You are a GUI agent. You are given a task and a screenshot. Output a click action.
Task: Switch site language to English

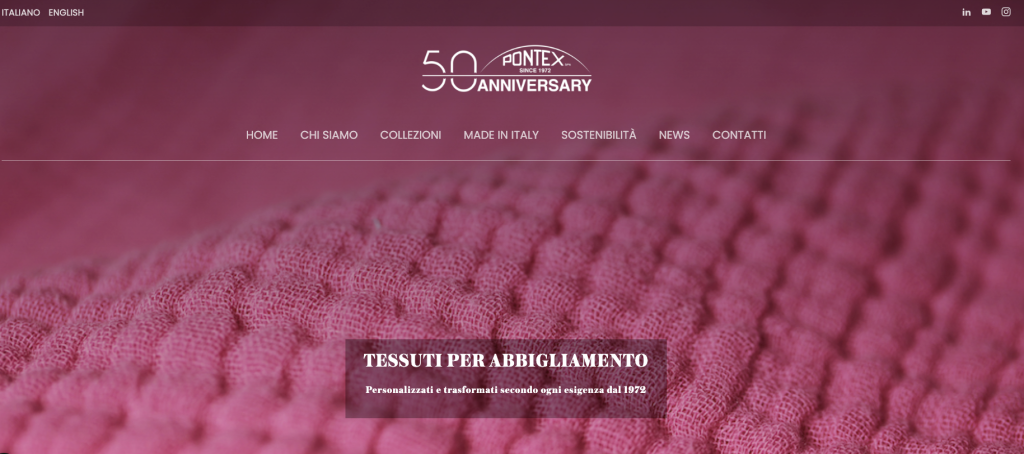coord(66,12)
